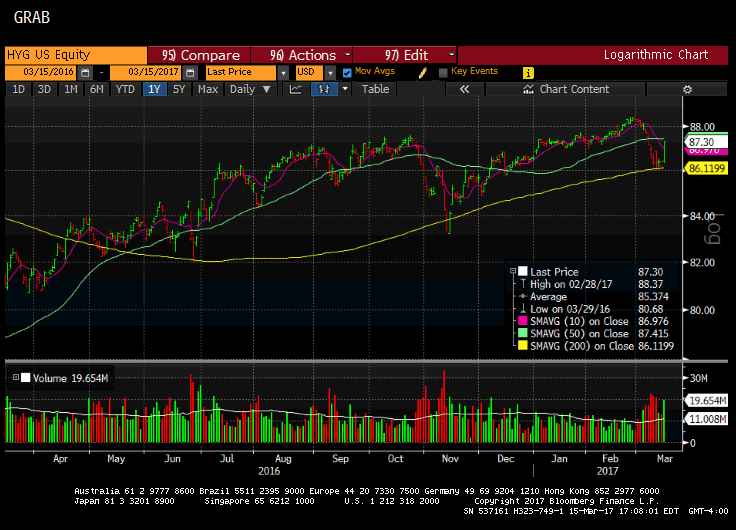Click the Last Price data field box
The image size is (736, 530).
tap(241, 72)
